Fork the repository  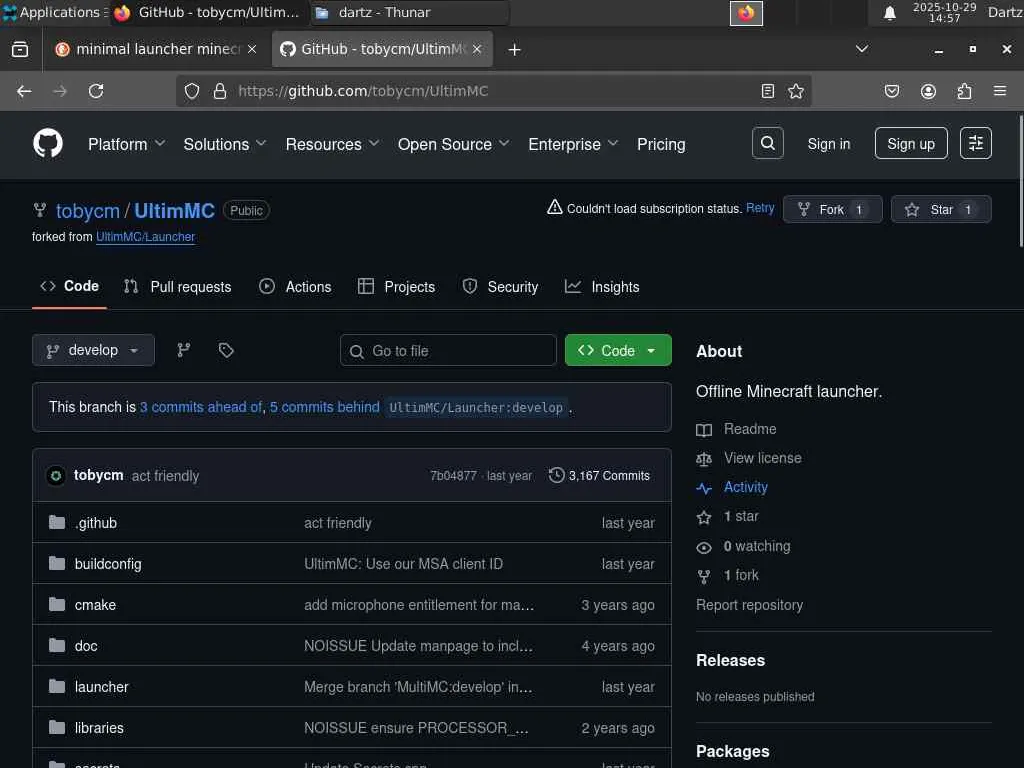[x=833, y=210]
